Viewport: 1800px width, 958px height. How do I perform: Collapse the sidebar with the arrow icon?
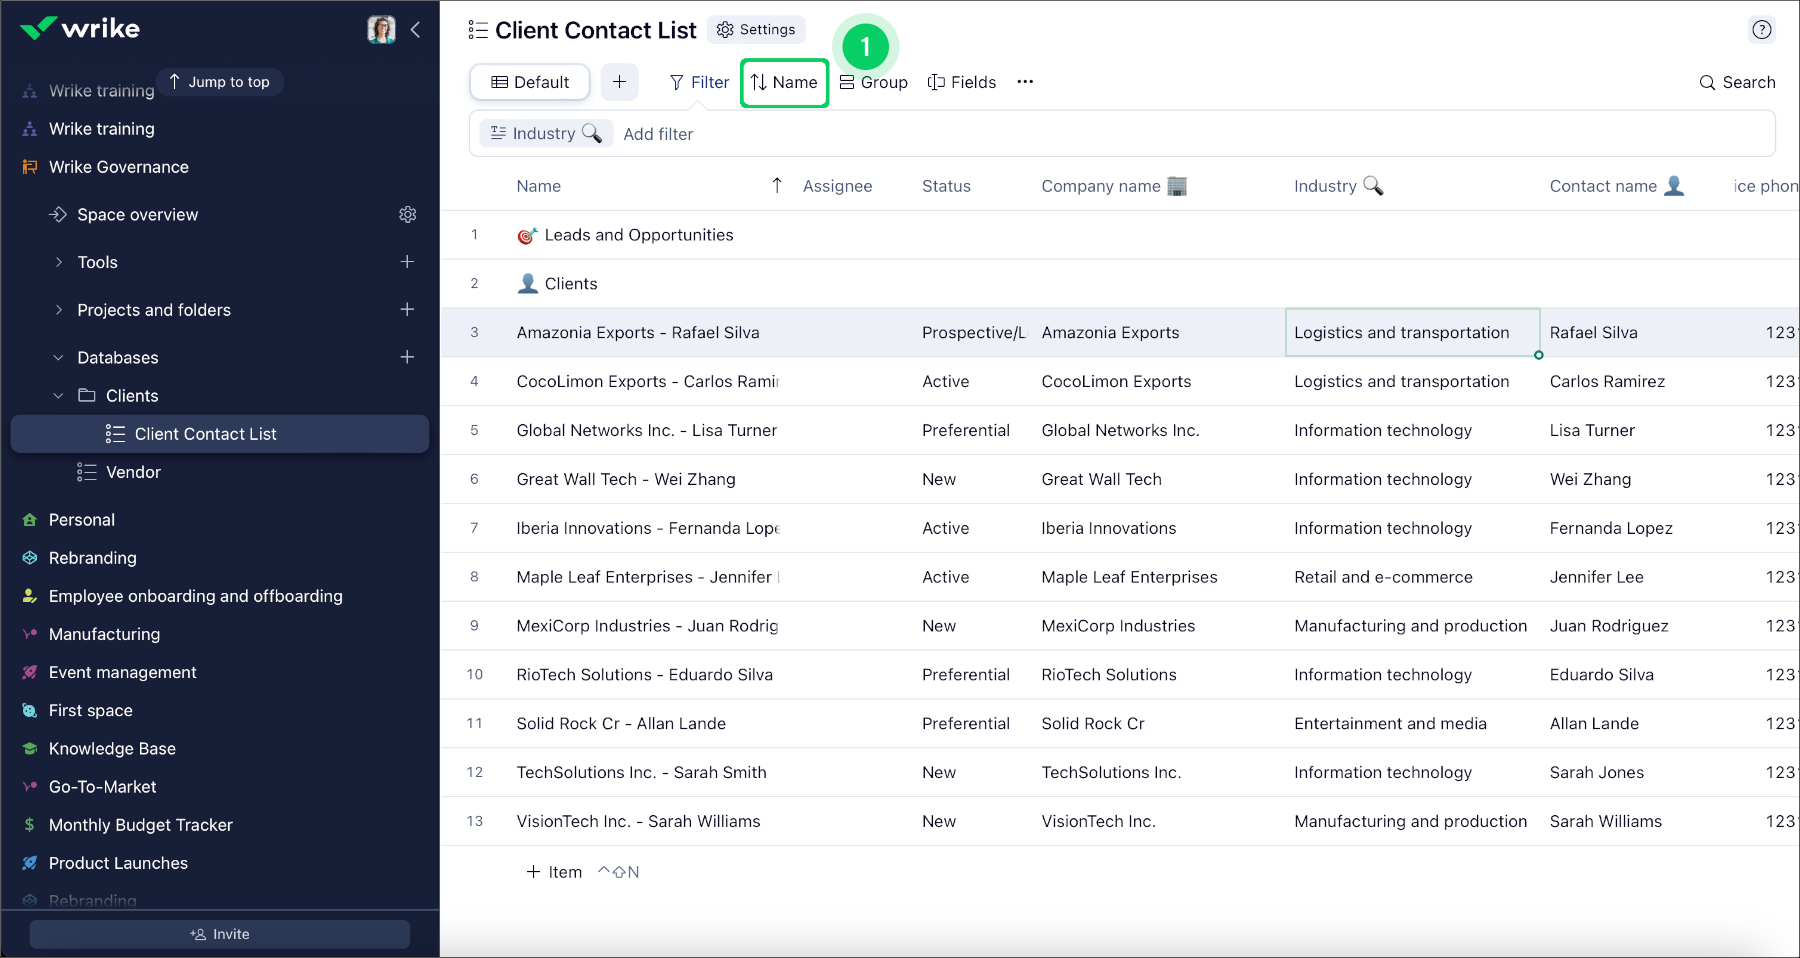pyautogui.click(x=415, y=30)
